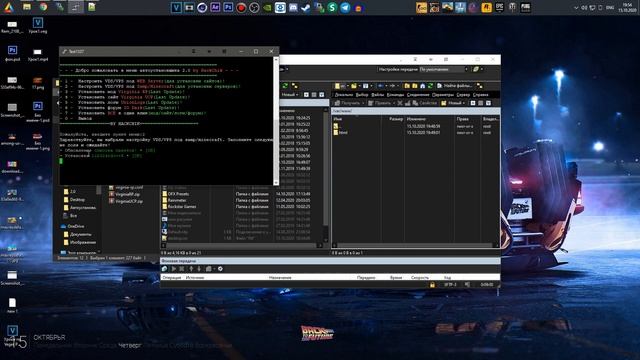Open Chrome from the taskbar

coord(43,7)
